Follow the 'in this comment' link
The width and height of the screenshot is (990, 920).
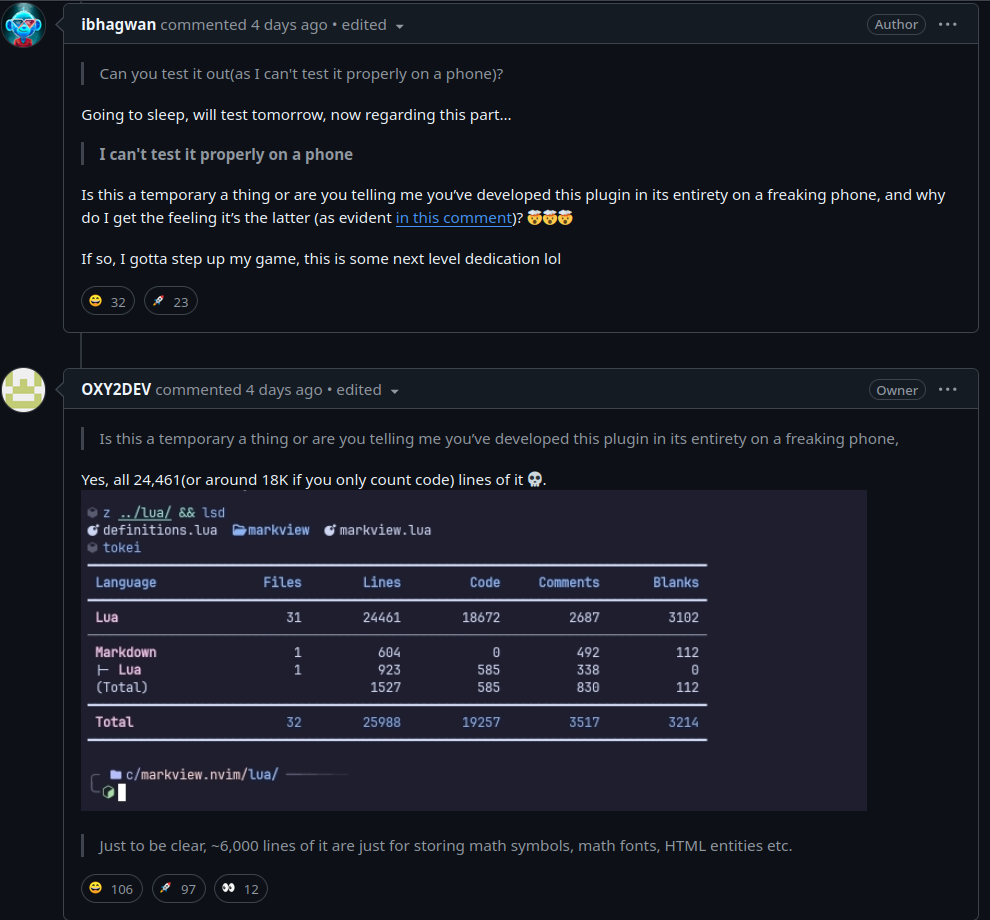click(x=453, y=218)
